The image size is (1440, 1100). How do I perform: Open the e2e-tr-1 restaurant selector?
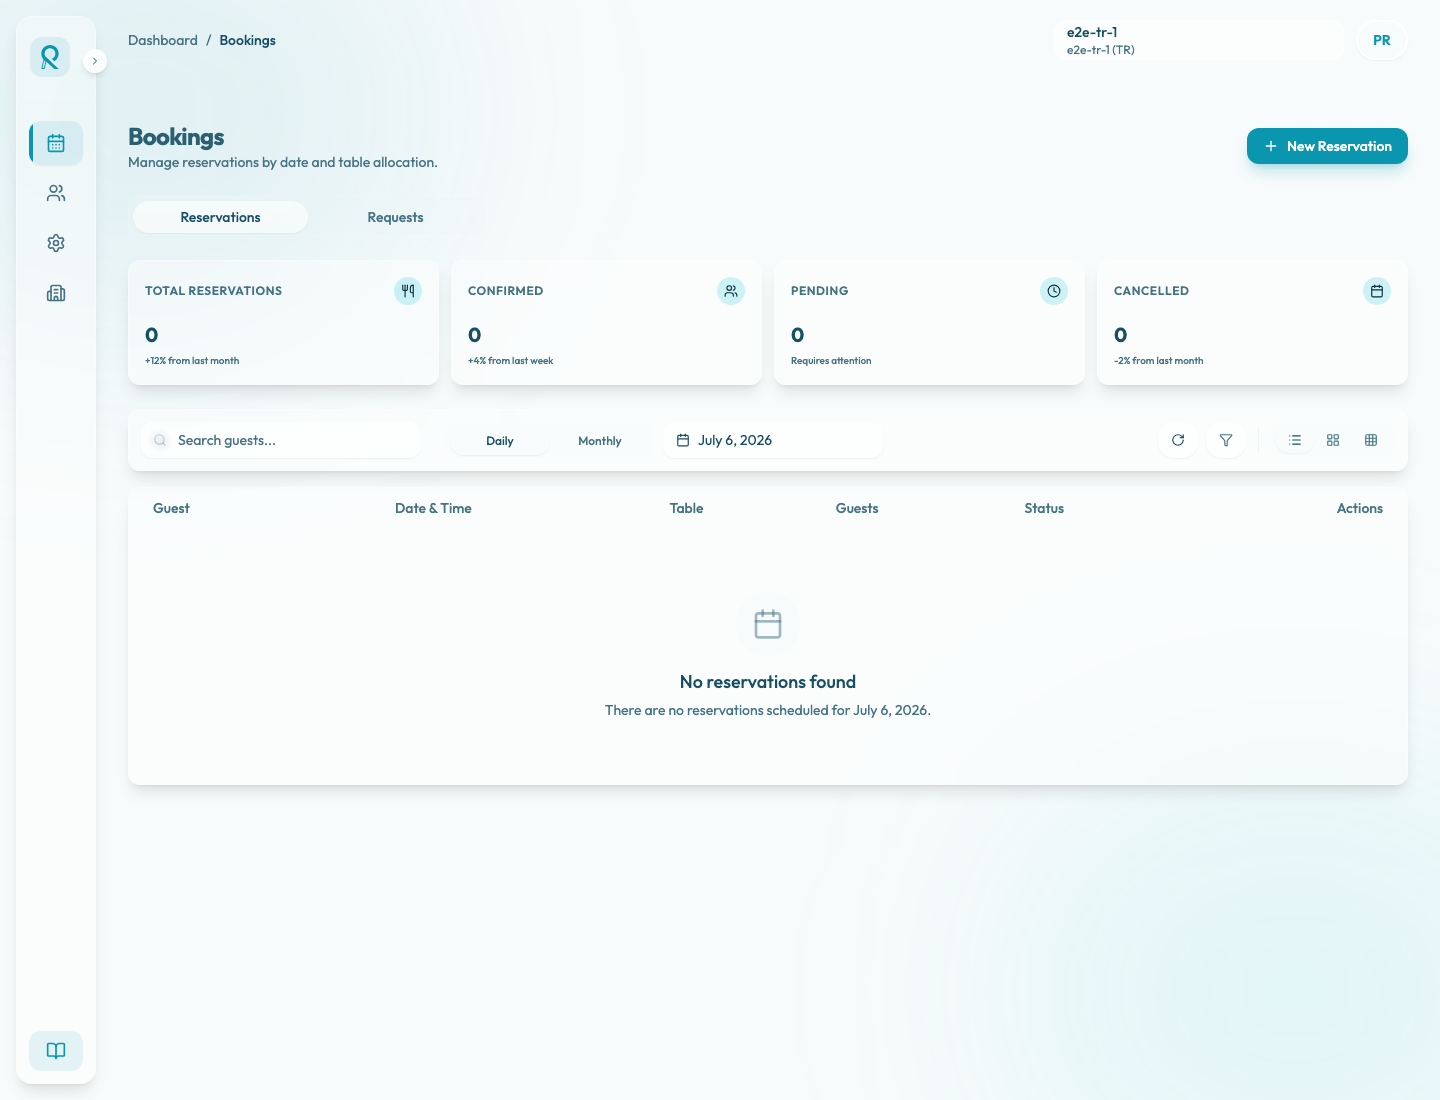(x=1199, y=40)
